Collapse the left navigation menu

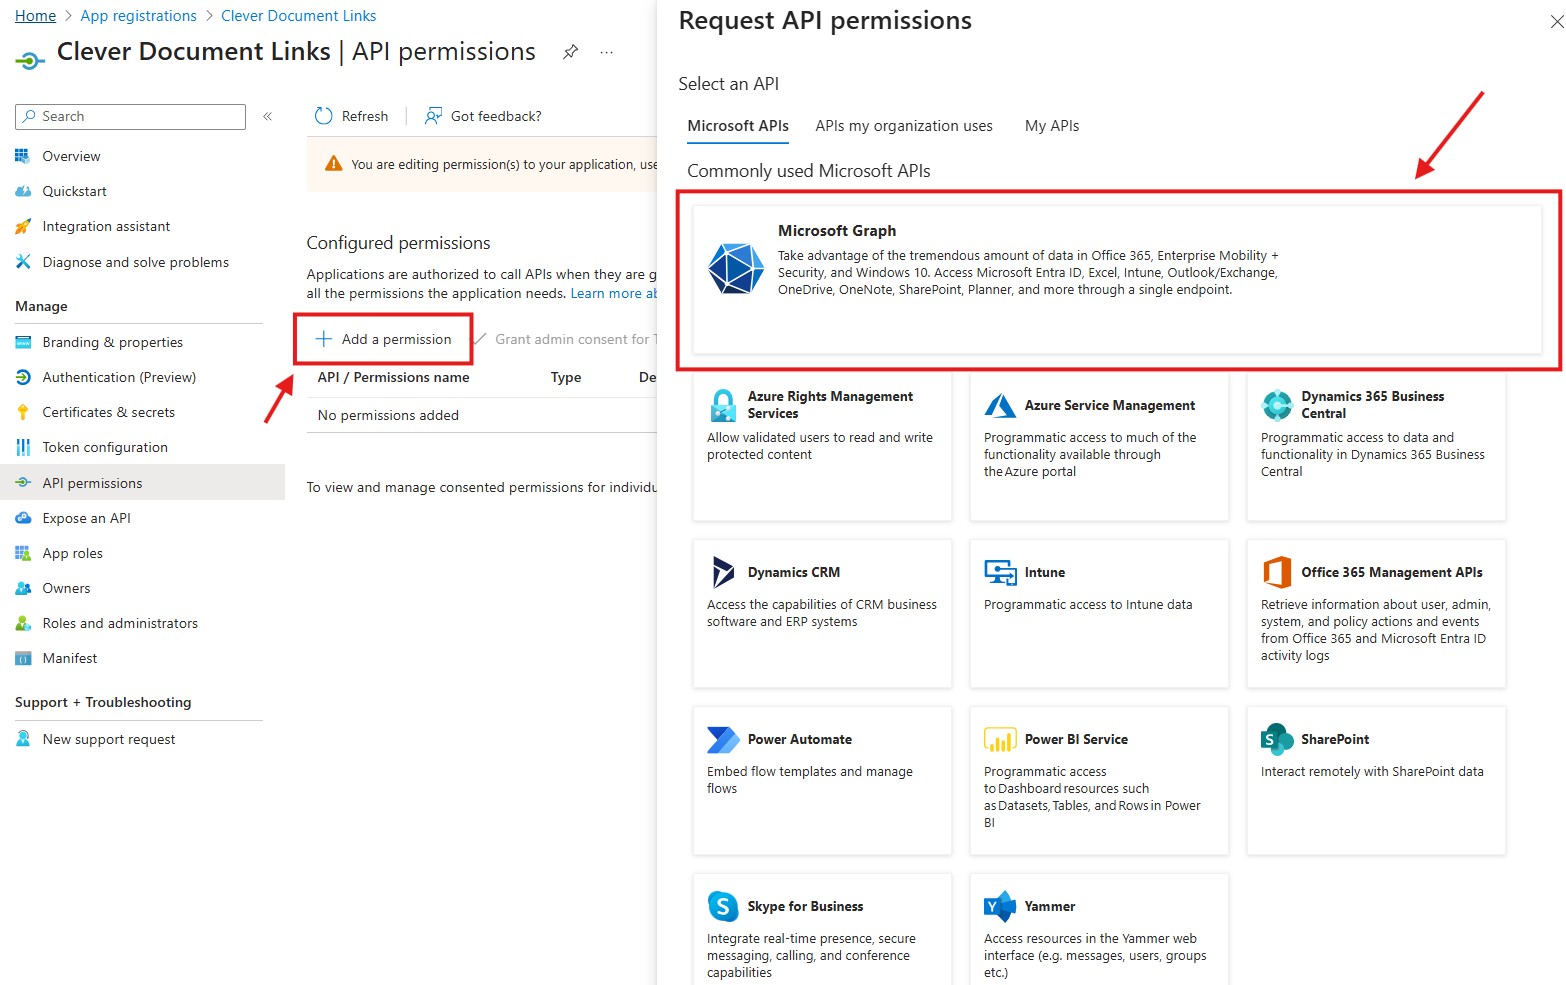pyautogui.click(x=267, y=117)
